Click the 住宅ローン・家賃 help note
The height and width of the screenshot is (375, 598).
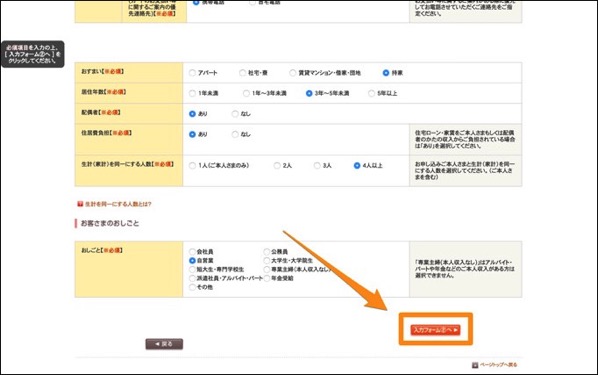point(465,139)
